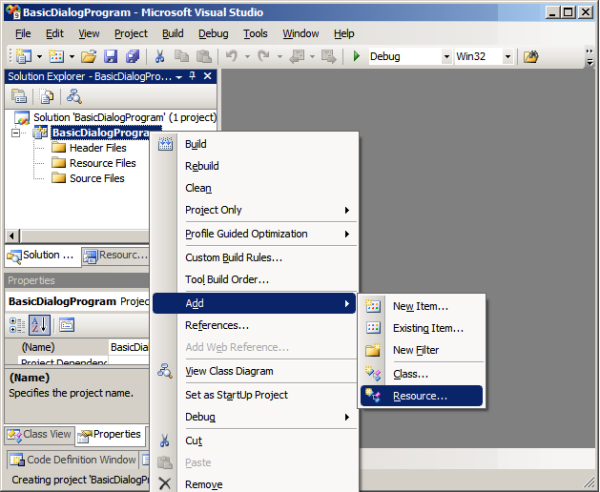Viewport: 600px width, 492px height.
Task: Choose Clean from context menu
Action: point(254,188)
